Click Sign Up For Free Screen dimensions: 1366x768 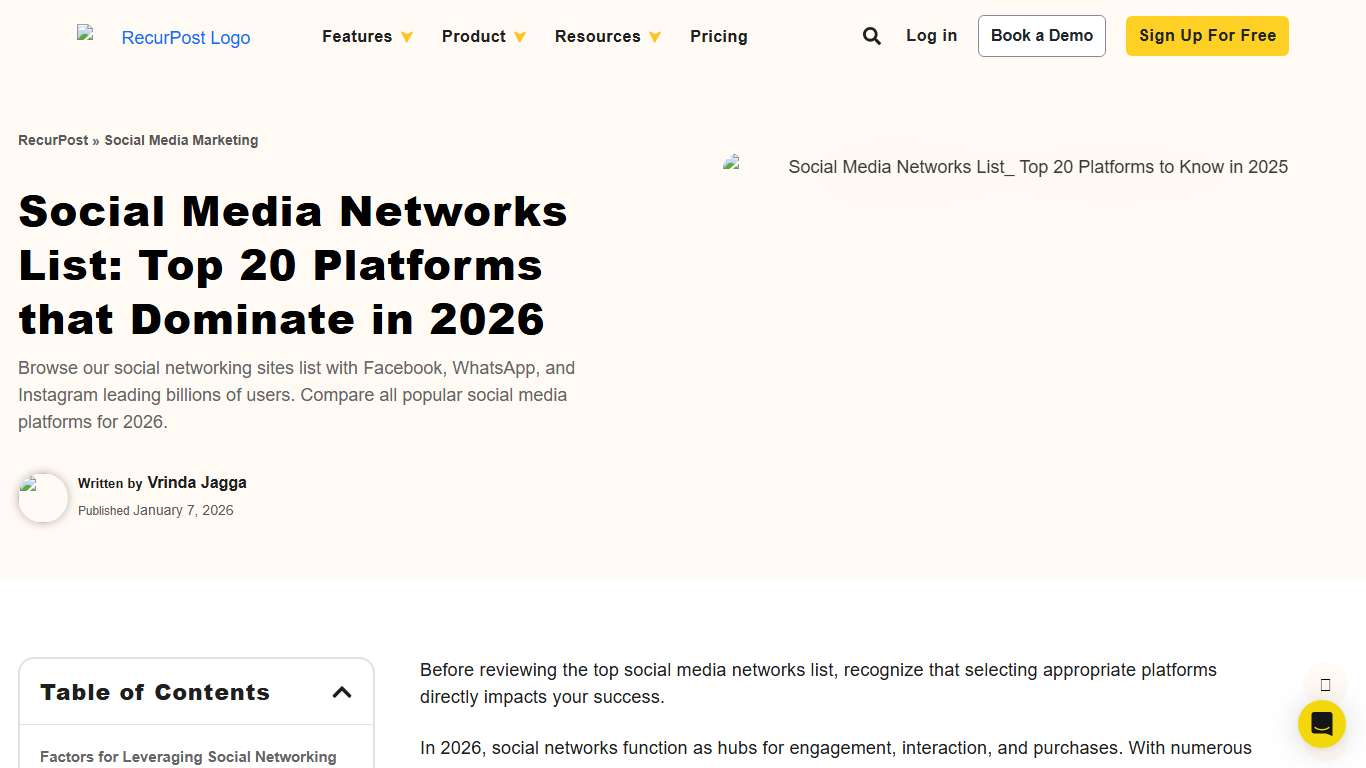tap(1206, 35)
